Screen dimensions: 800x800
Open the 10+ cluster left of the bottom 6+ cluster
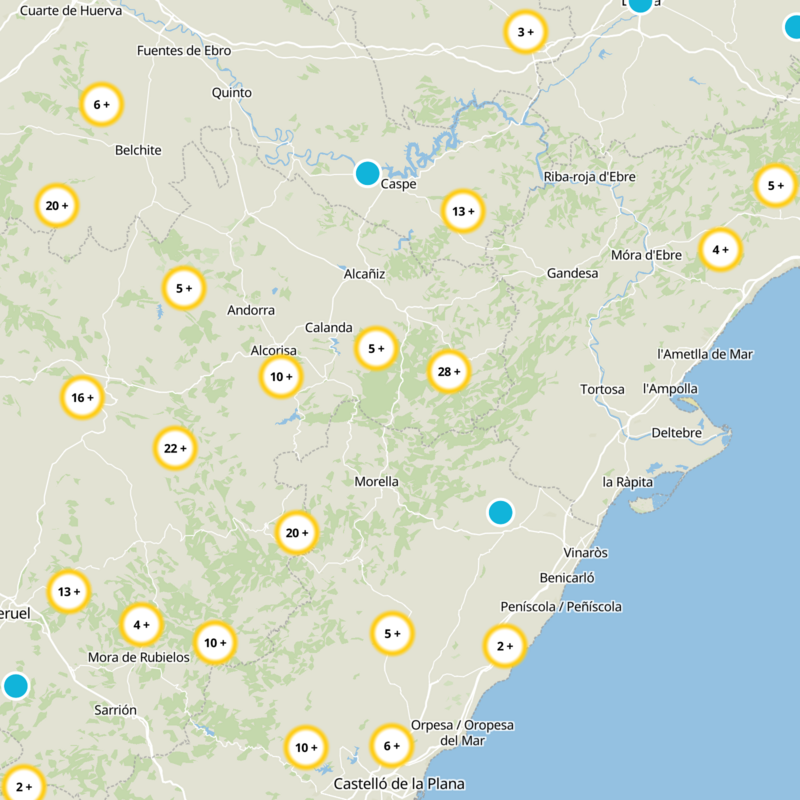pyautogui.click(x=306, y=747)
